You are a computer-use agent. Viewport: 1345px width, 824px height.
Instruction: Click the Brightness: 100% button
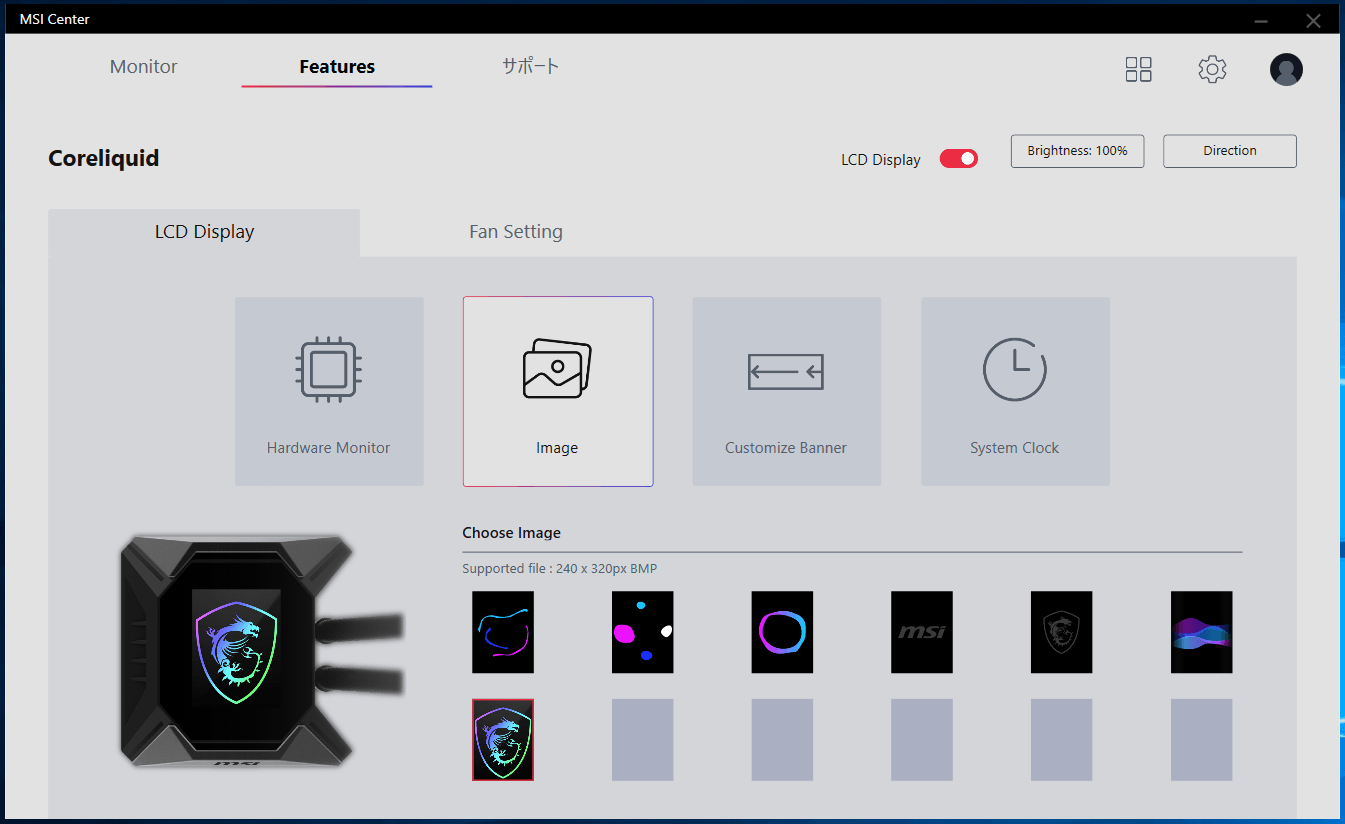click(1077, 151)
